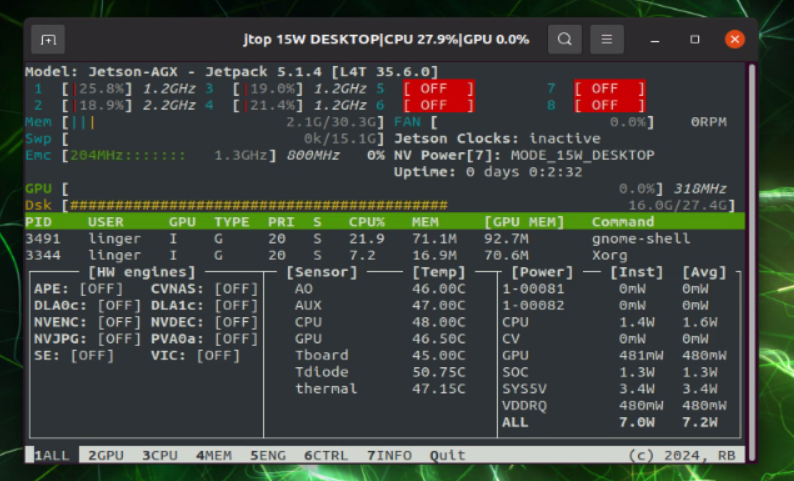
Task: Click the (c) 2024, RB credit text
Action: (x=682, y=455)
